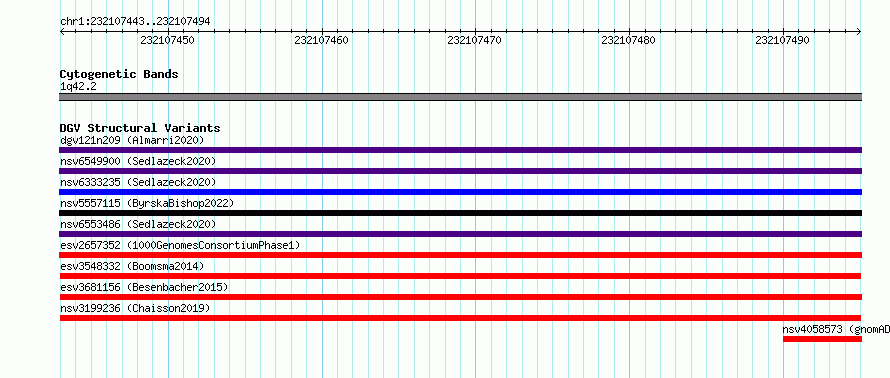This screenshot has width=890, height=378.
Task: Click the "esv3681156 (Besenbacher2015)" label
Action: 144,287
